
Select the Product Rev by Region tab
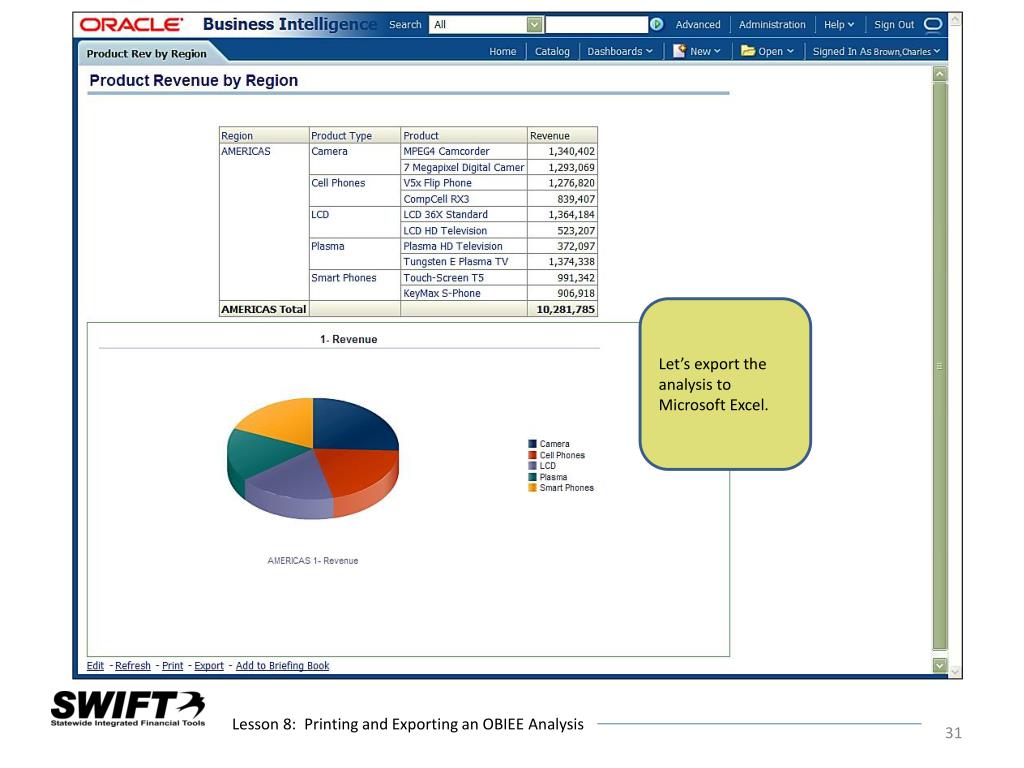tap(146, 54)
